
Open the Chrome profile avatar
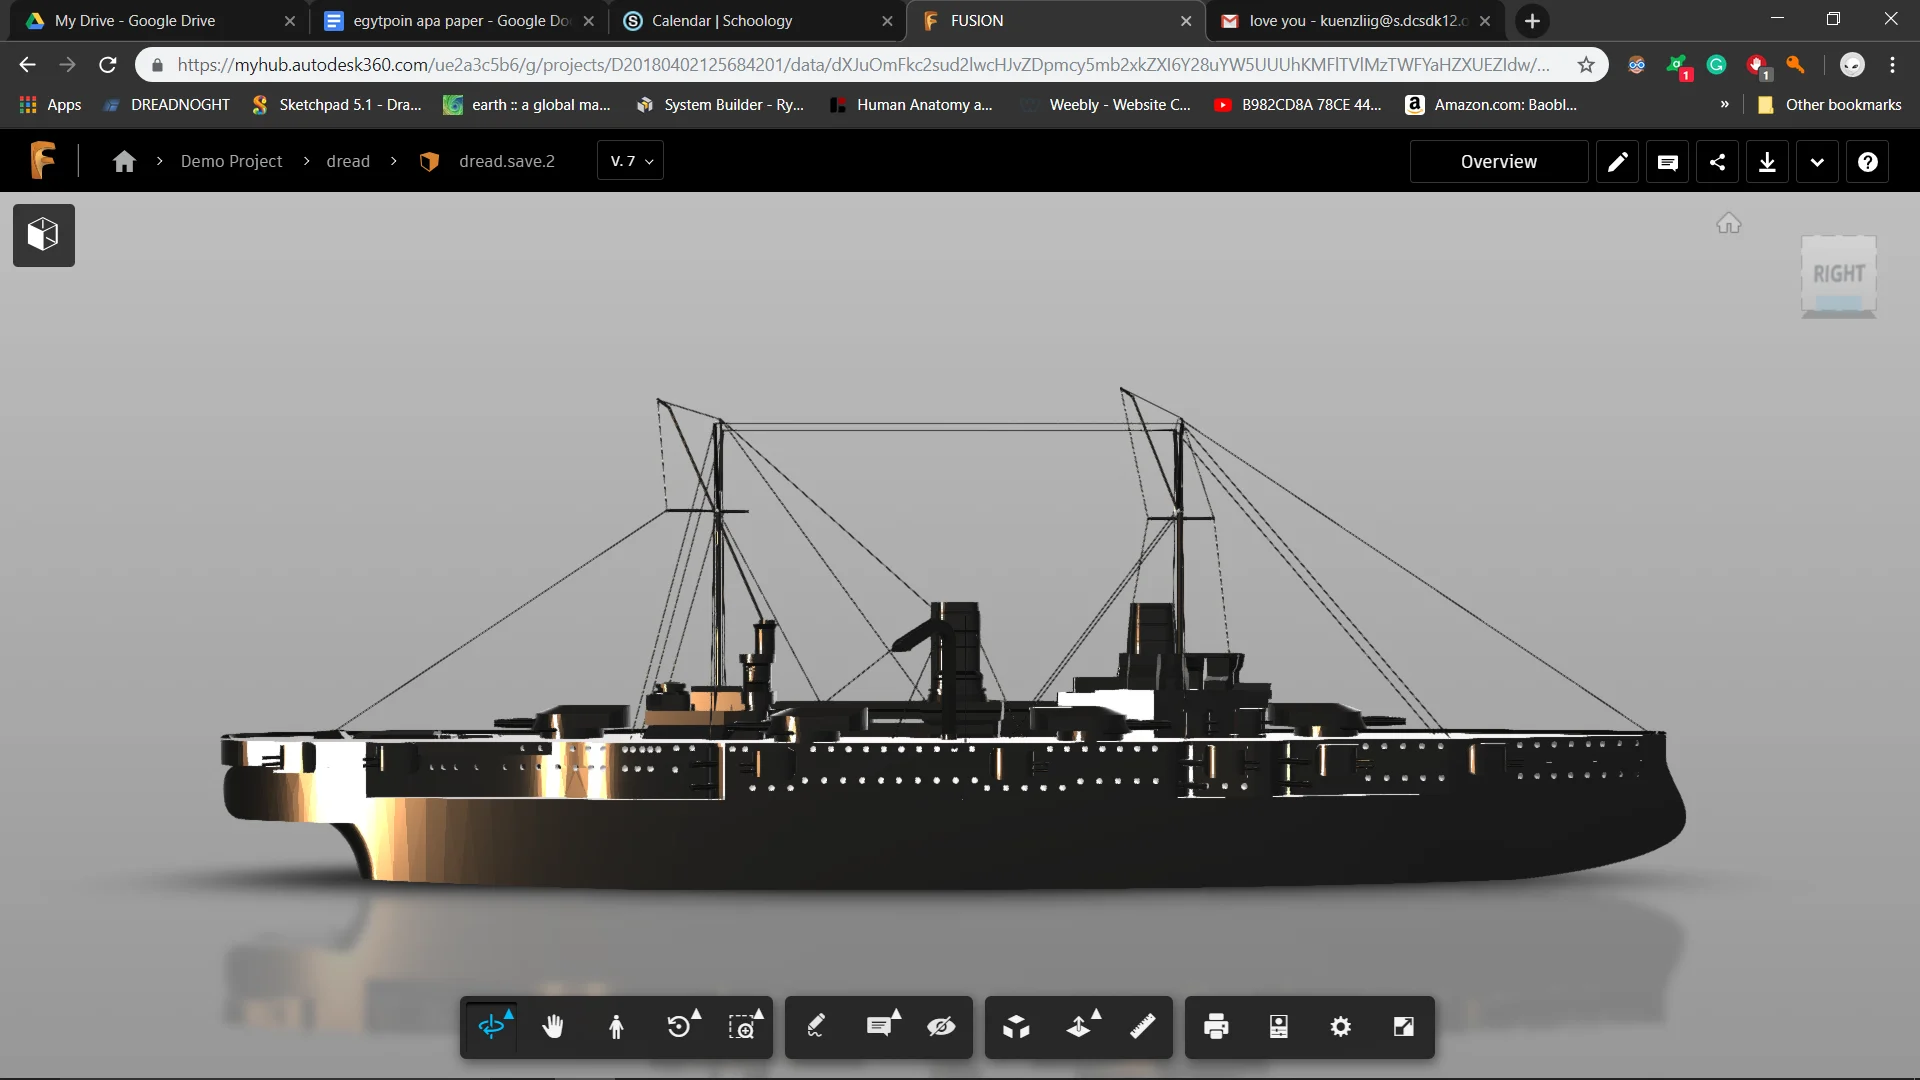1852,65
